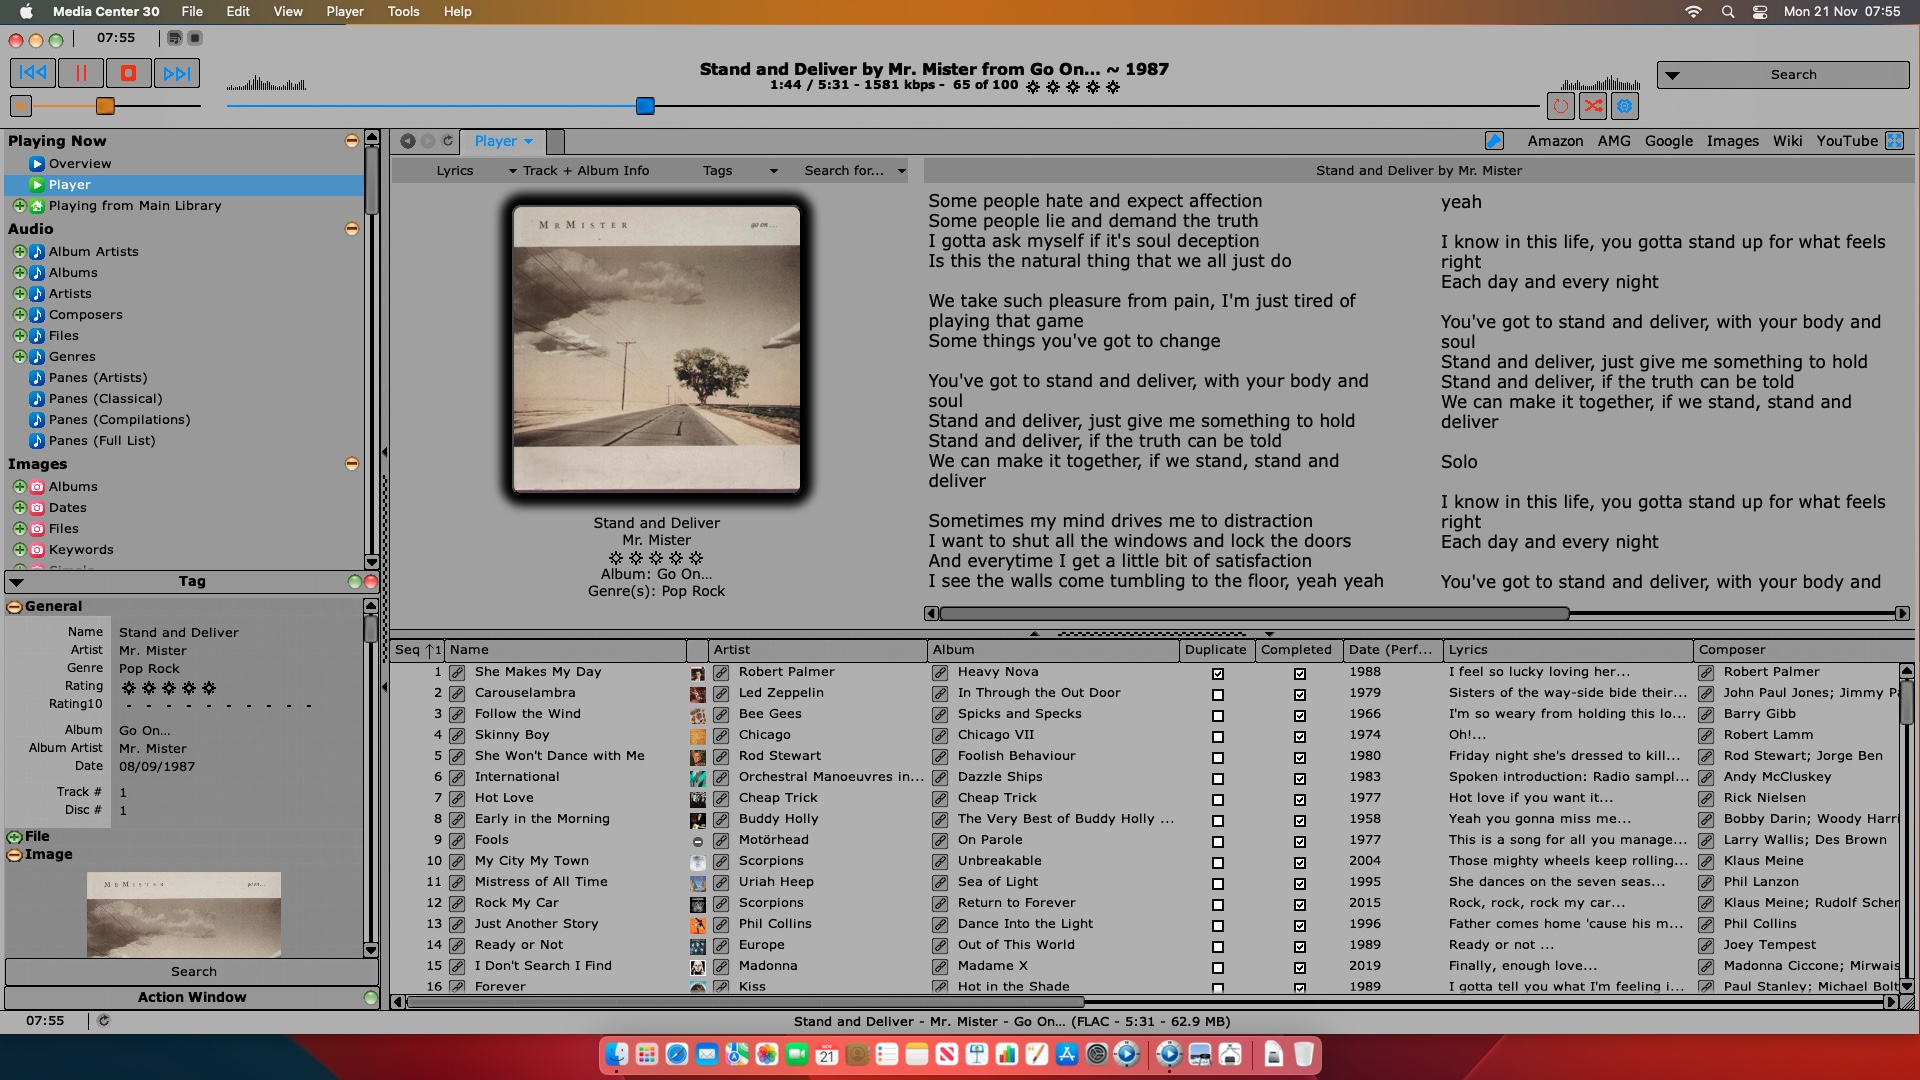Toggle Completed checkbox for Skinny Boy

tap(1300, 737)
